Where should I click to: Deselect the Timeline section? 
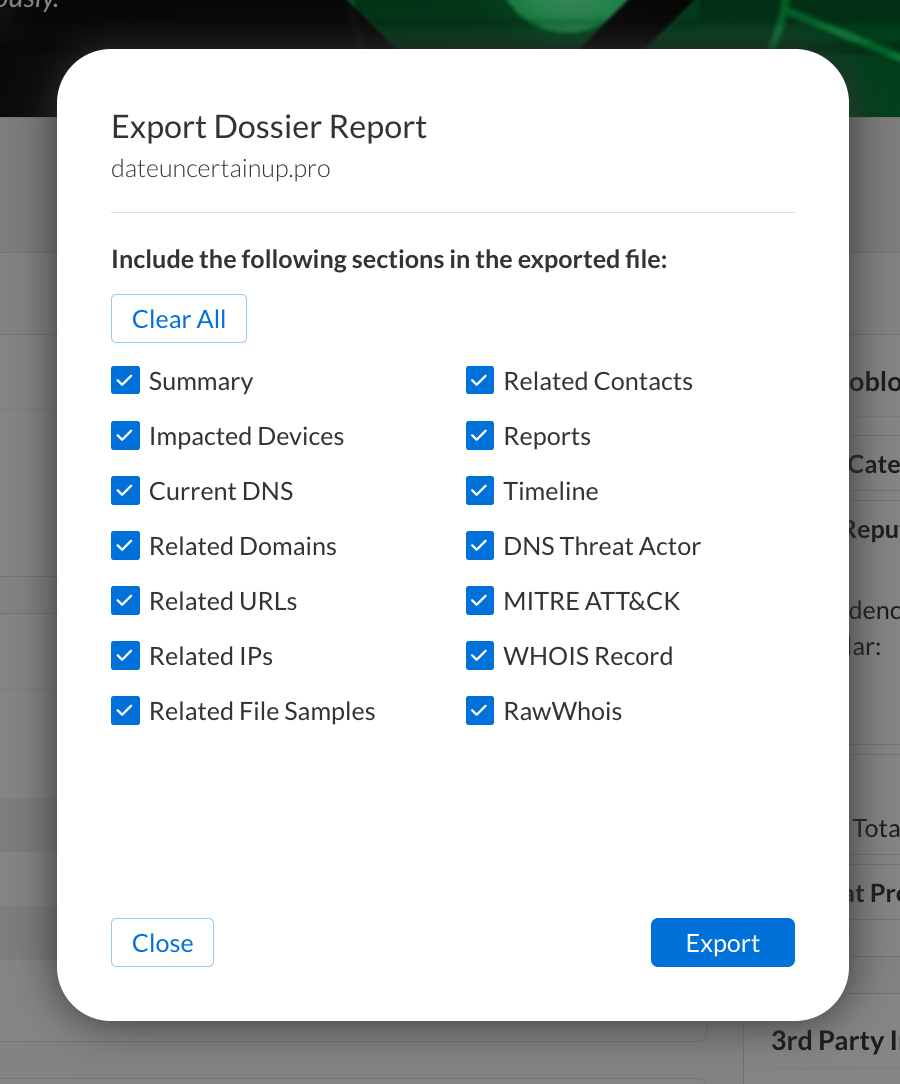[480, 491]
